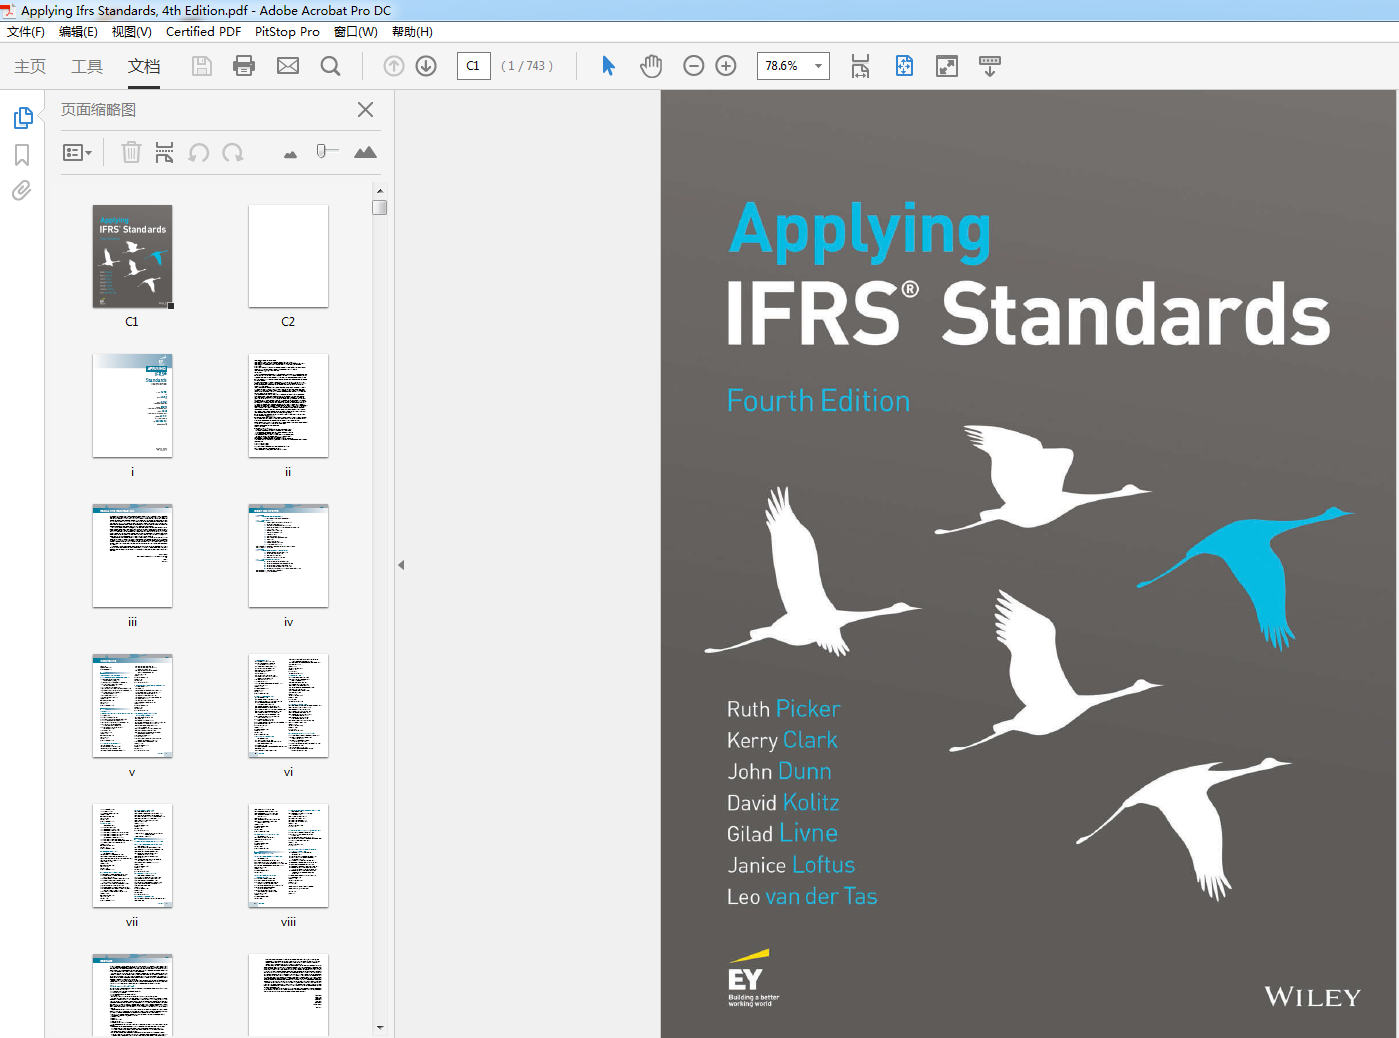Zoom out with the minus icon
The width and height of the screenshot is (1399, 1038).
(x=694, y=66)
